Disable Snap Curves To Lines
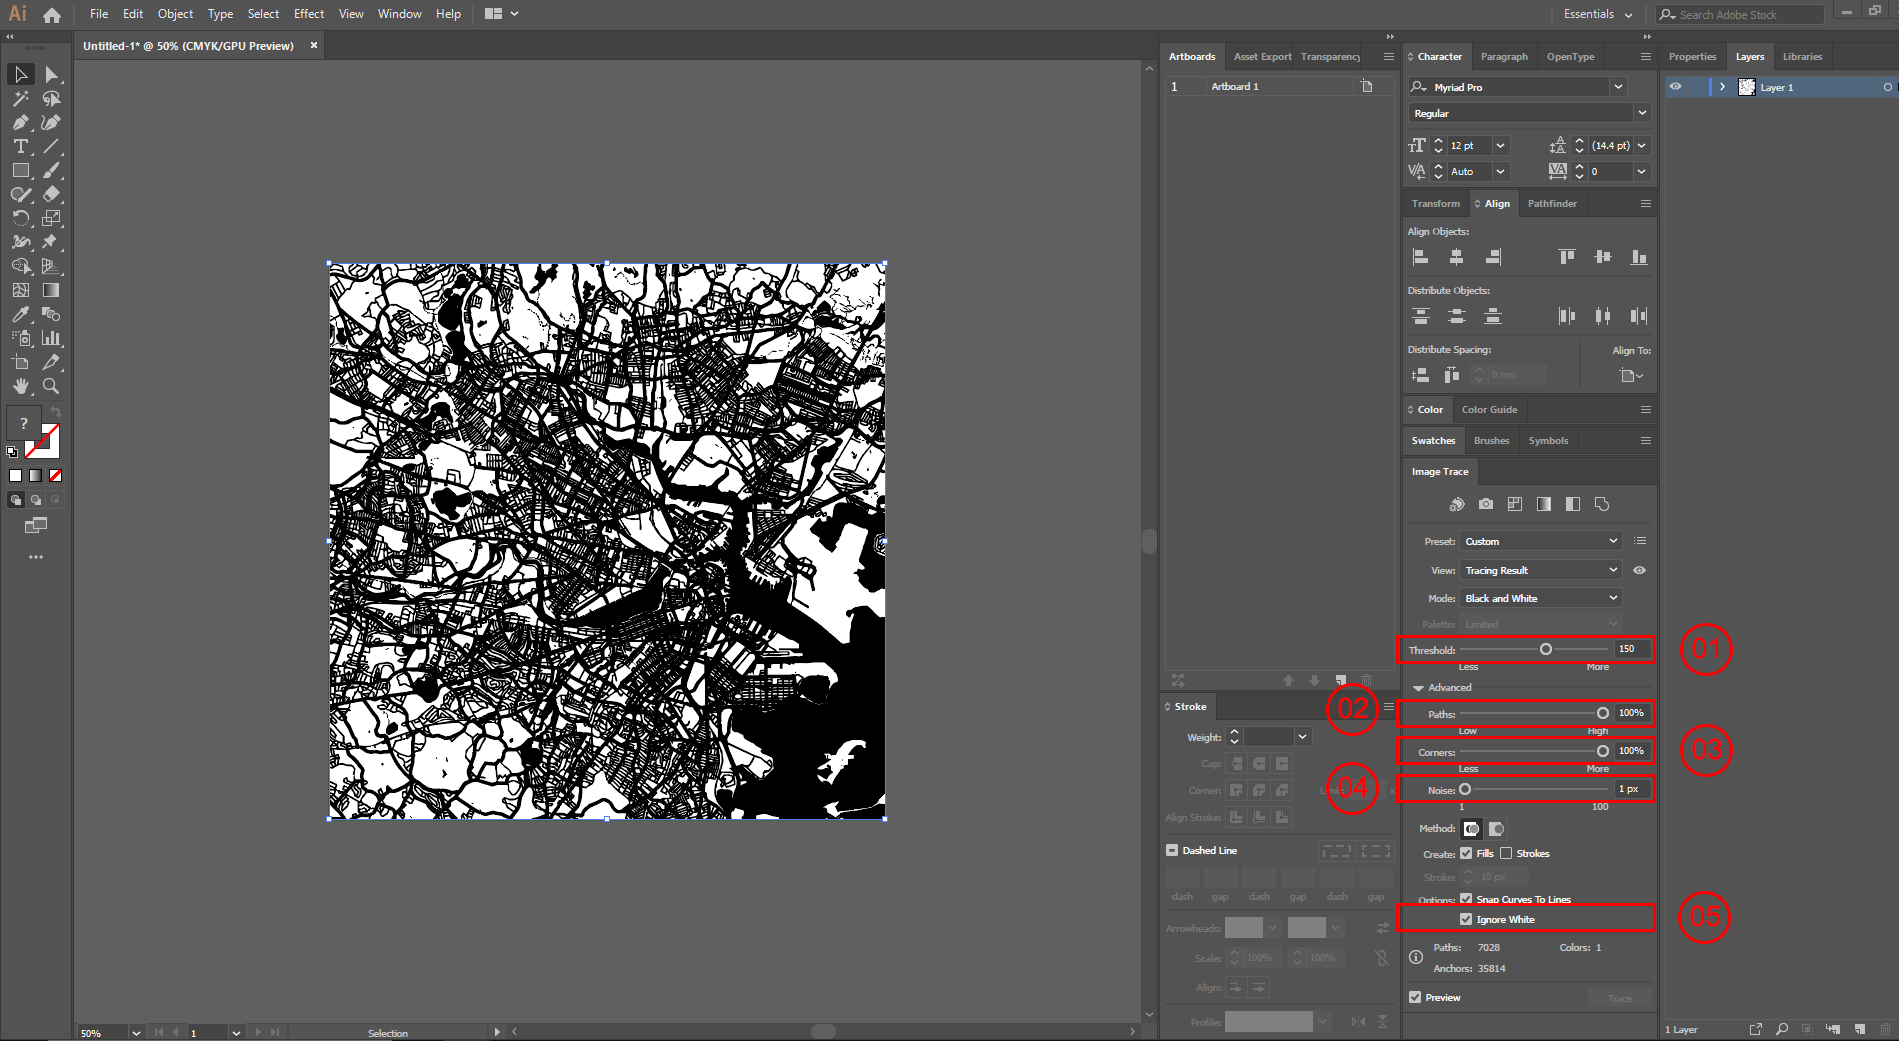 pyautogui.click(x=1466, y=899)
